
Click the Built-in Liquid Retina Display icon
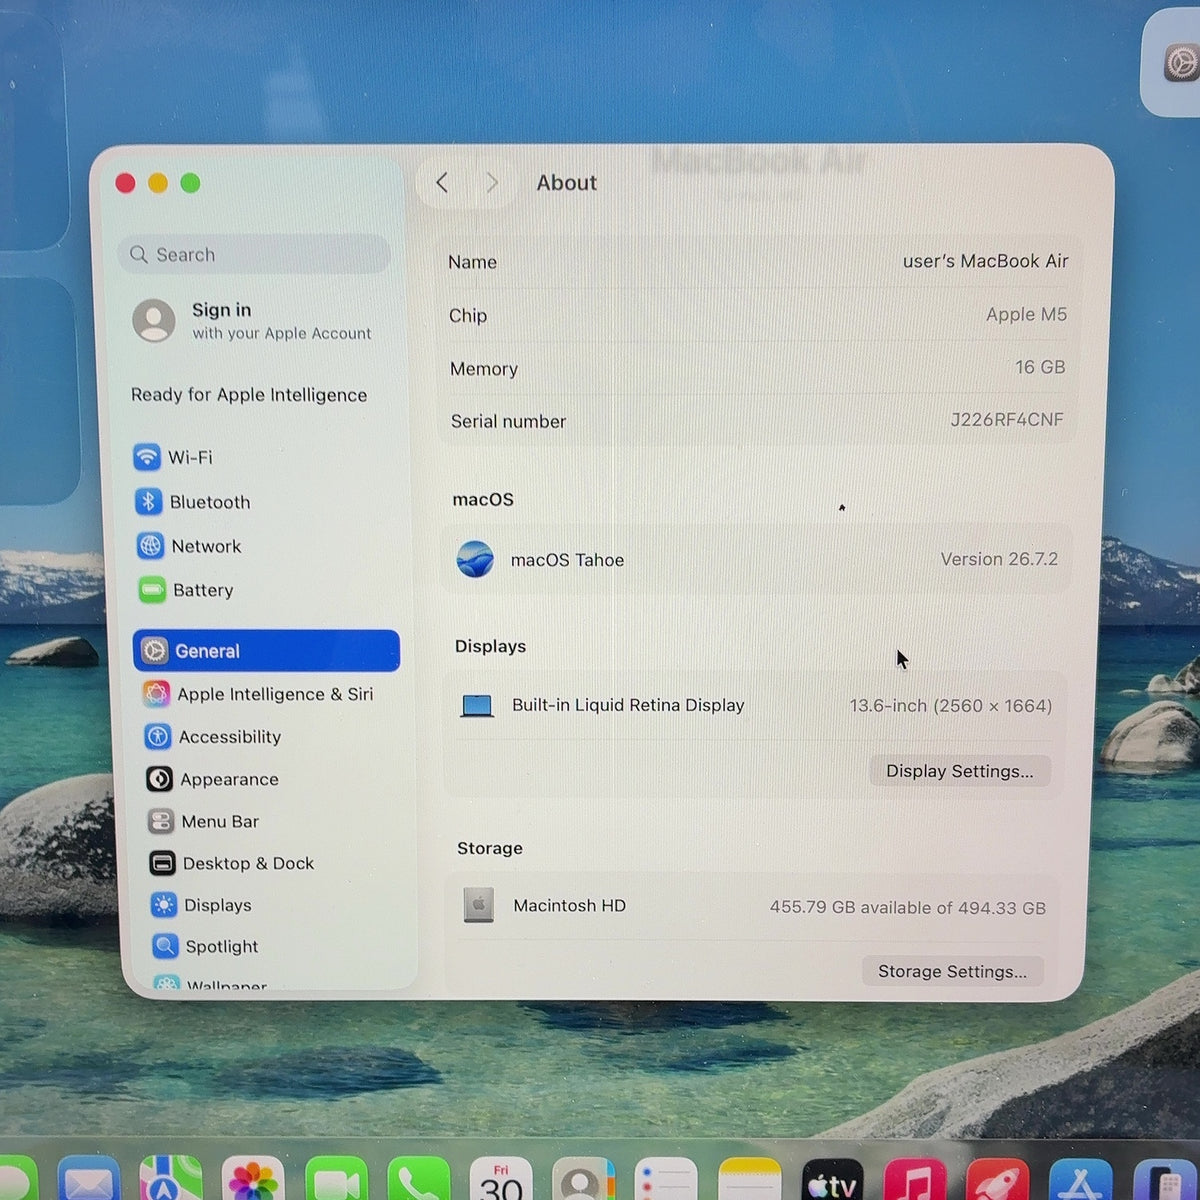coord(477,706)
